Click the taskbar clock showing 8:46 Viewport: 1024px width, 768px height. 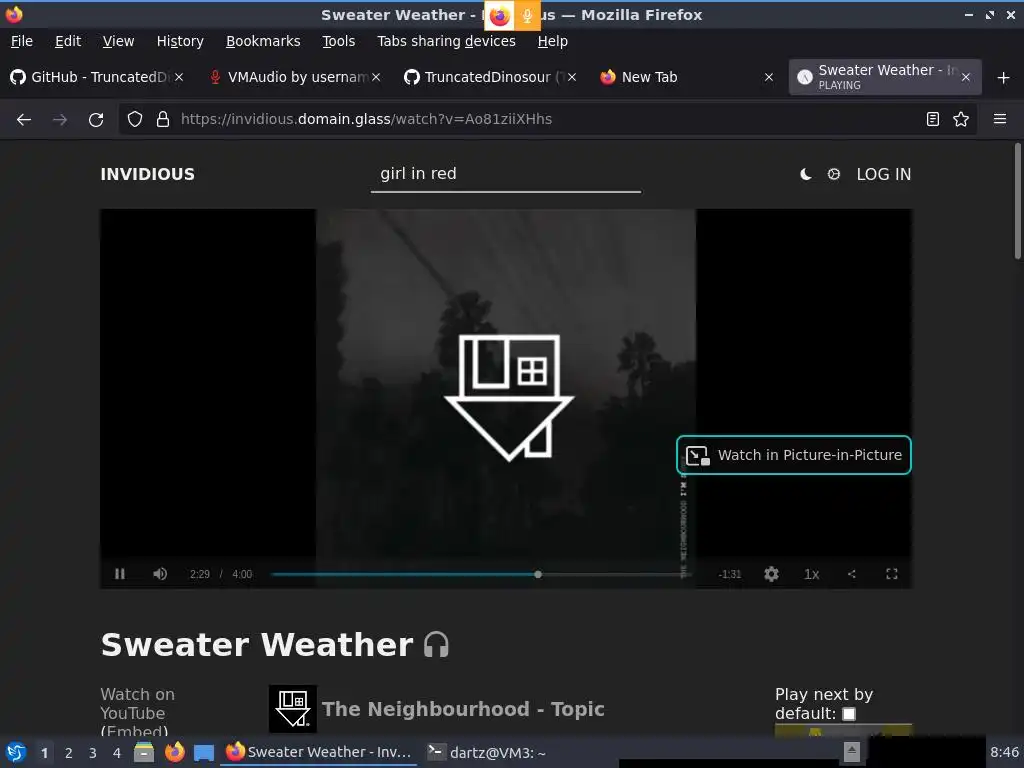click(x=1004, y=752)
